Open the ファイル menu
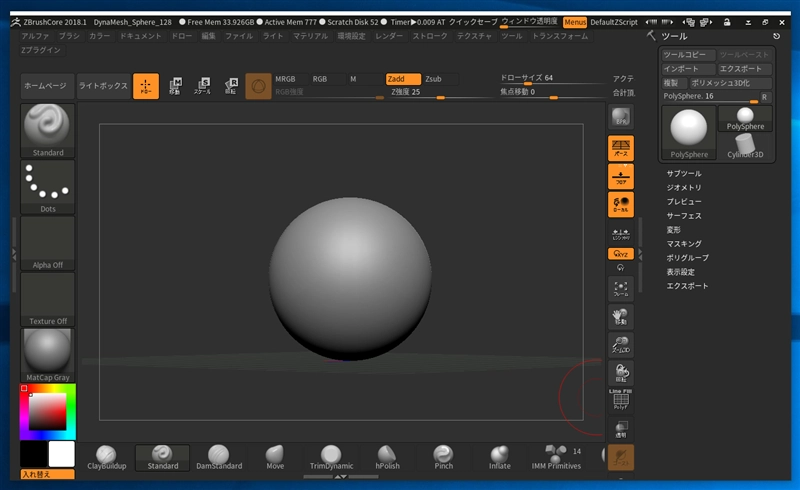800x490 pixels. [x=239, y=36]
